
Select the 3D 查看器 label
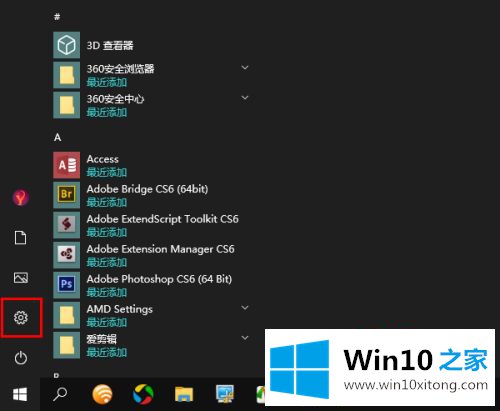tap(110, 45)
